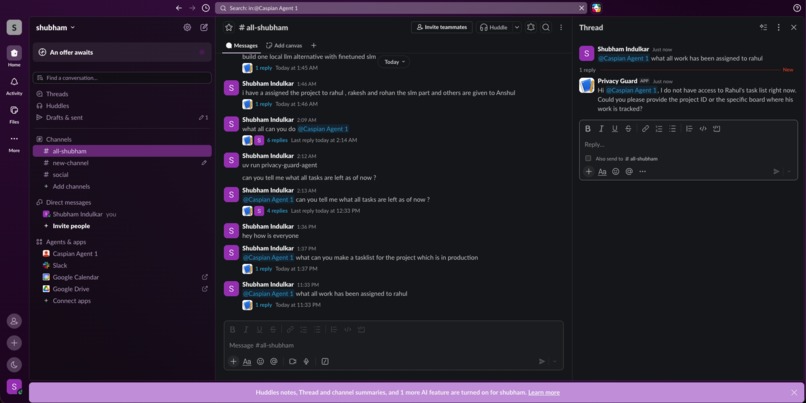Check 'Also send to # all-shubham'
The width and height of the screenshot is (806, 403).
pyautogui.click(x=588, y=158)
